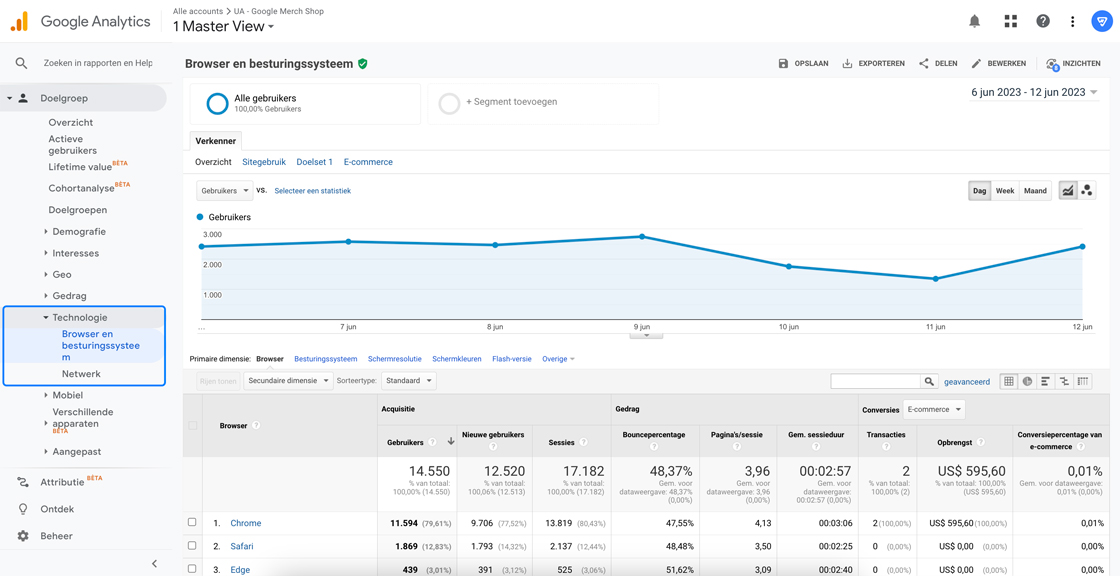Switch to the Doelset 1 tab

tap(314, 162)
